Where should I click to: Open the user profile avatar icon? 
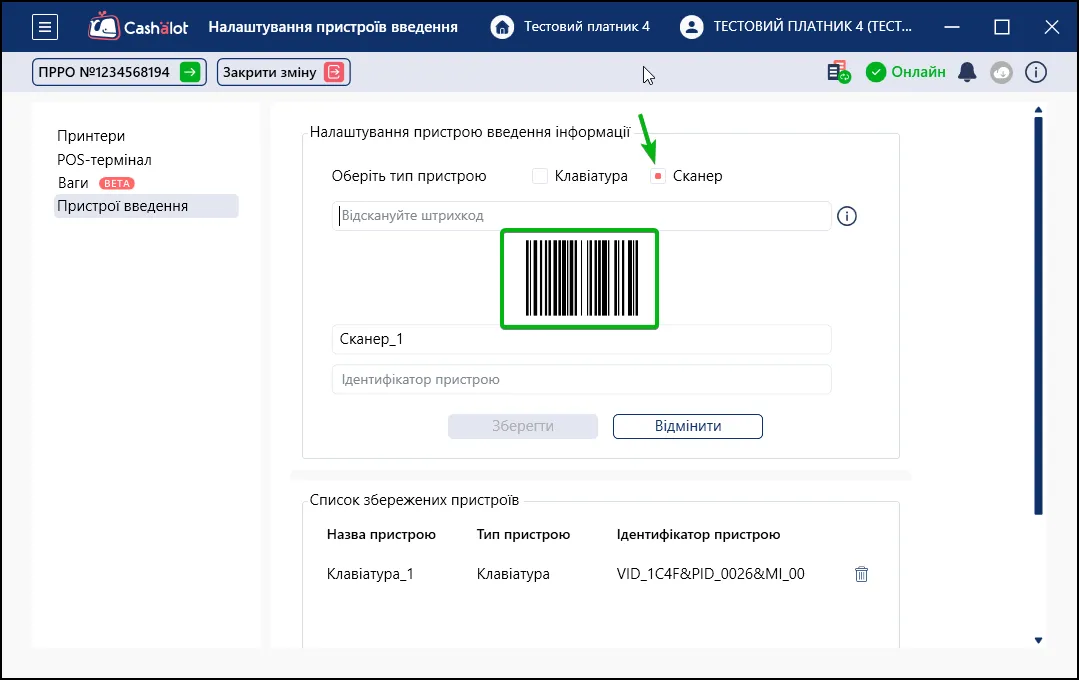tap(692, 27)
